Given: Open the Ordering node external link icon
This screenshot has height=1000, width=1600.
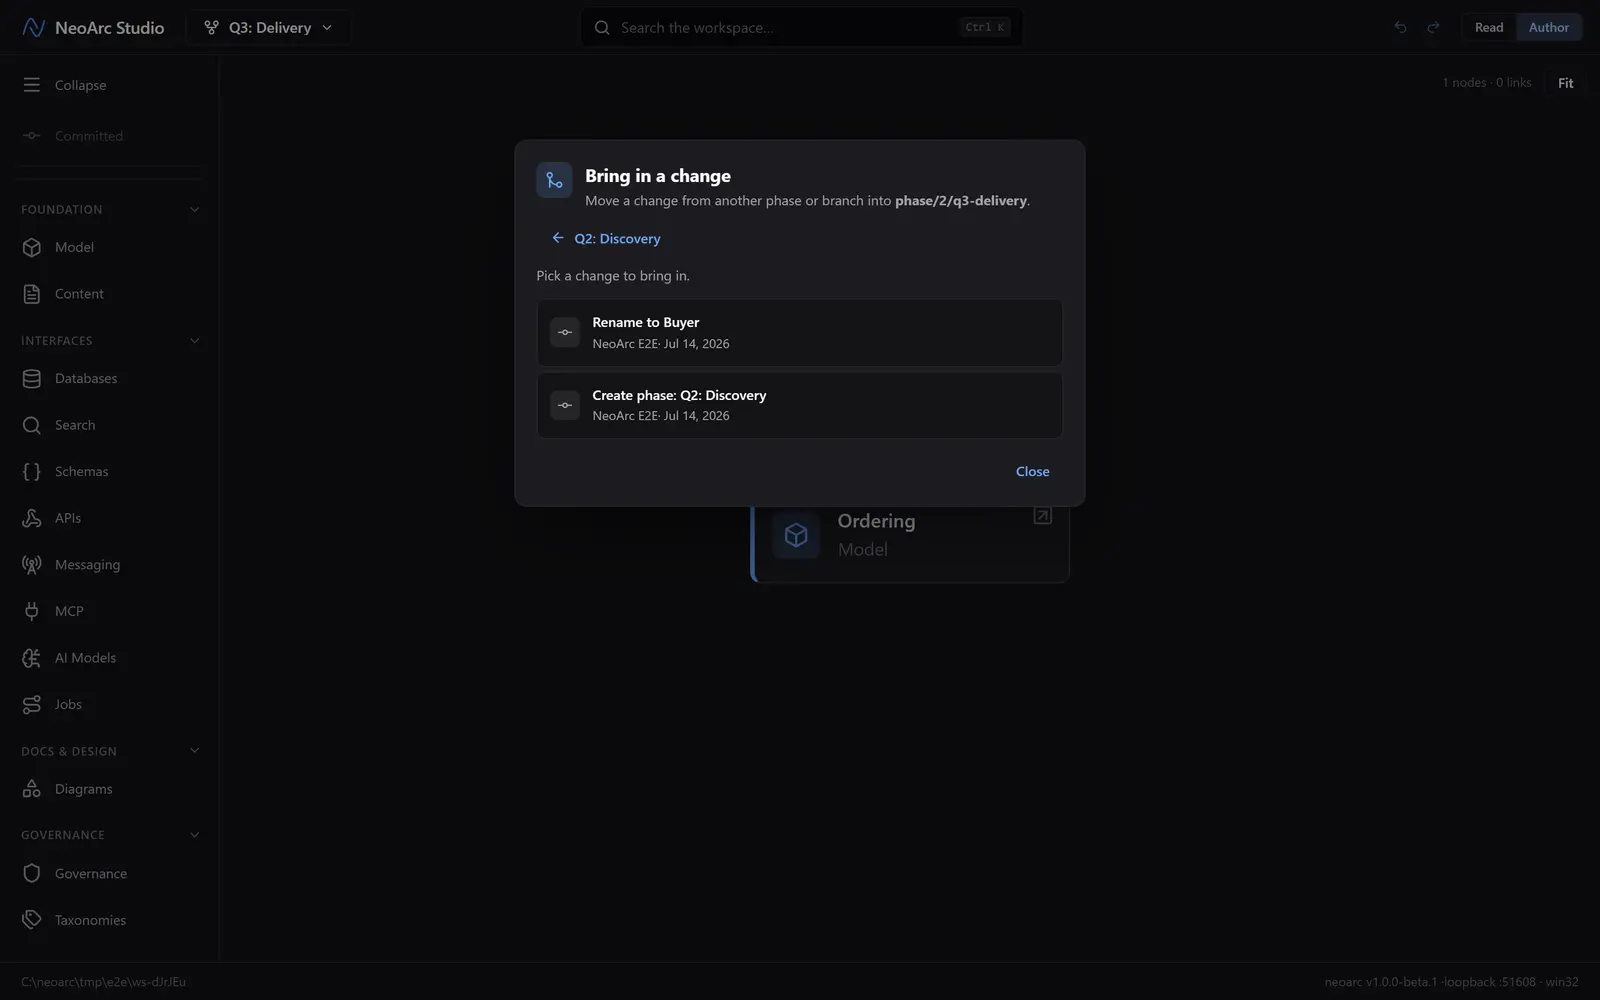Looking at the screenshot, I should pyautogui.click(x=1042, y=516).
